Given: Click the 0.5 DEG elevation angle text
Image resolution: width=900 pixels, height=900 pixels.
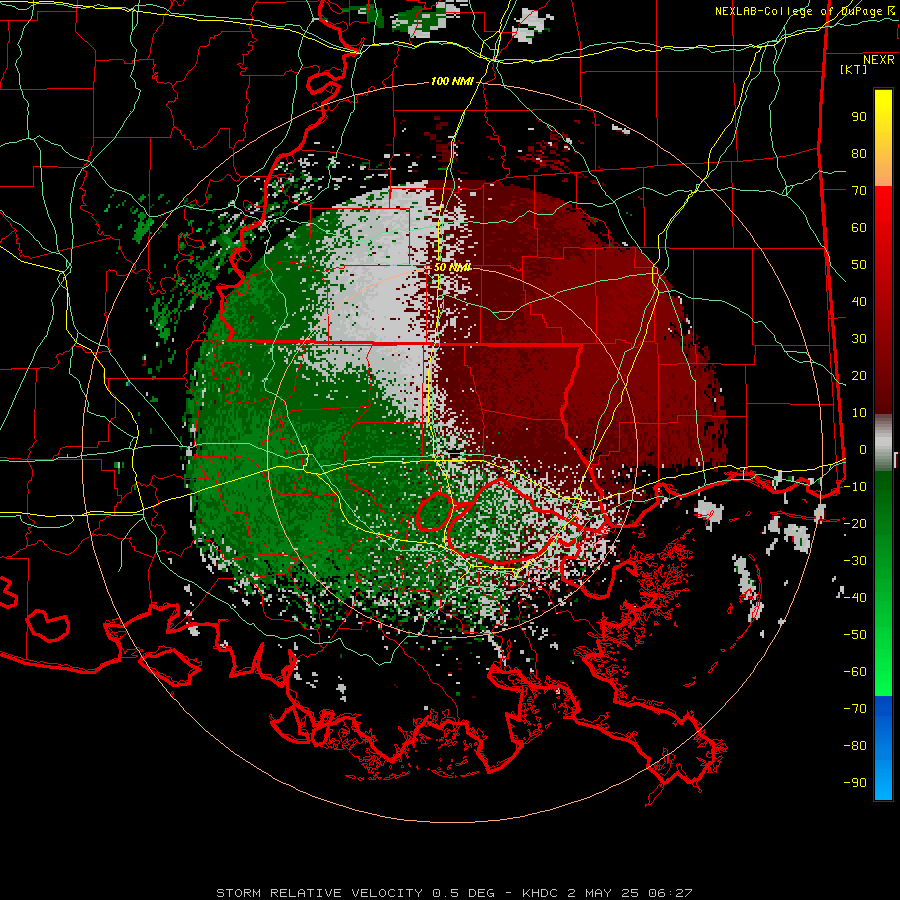Looking at the screenshot, I should point(463,893).
